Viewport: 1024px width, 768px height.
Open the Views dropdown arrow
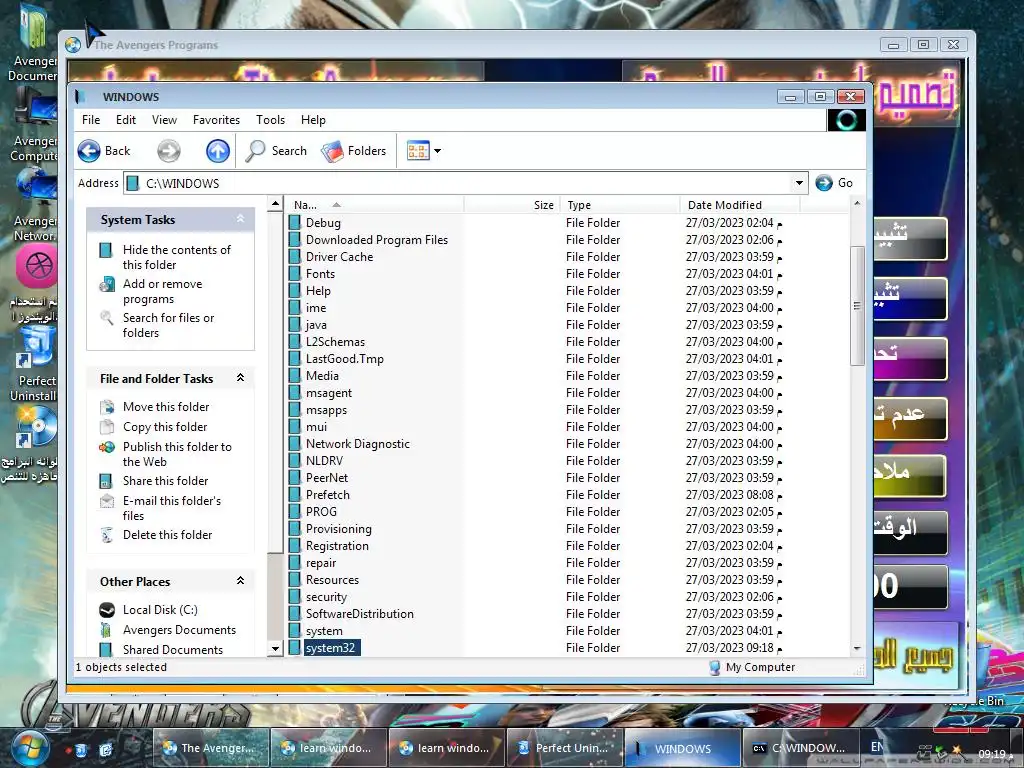coord(438,151)
